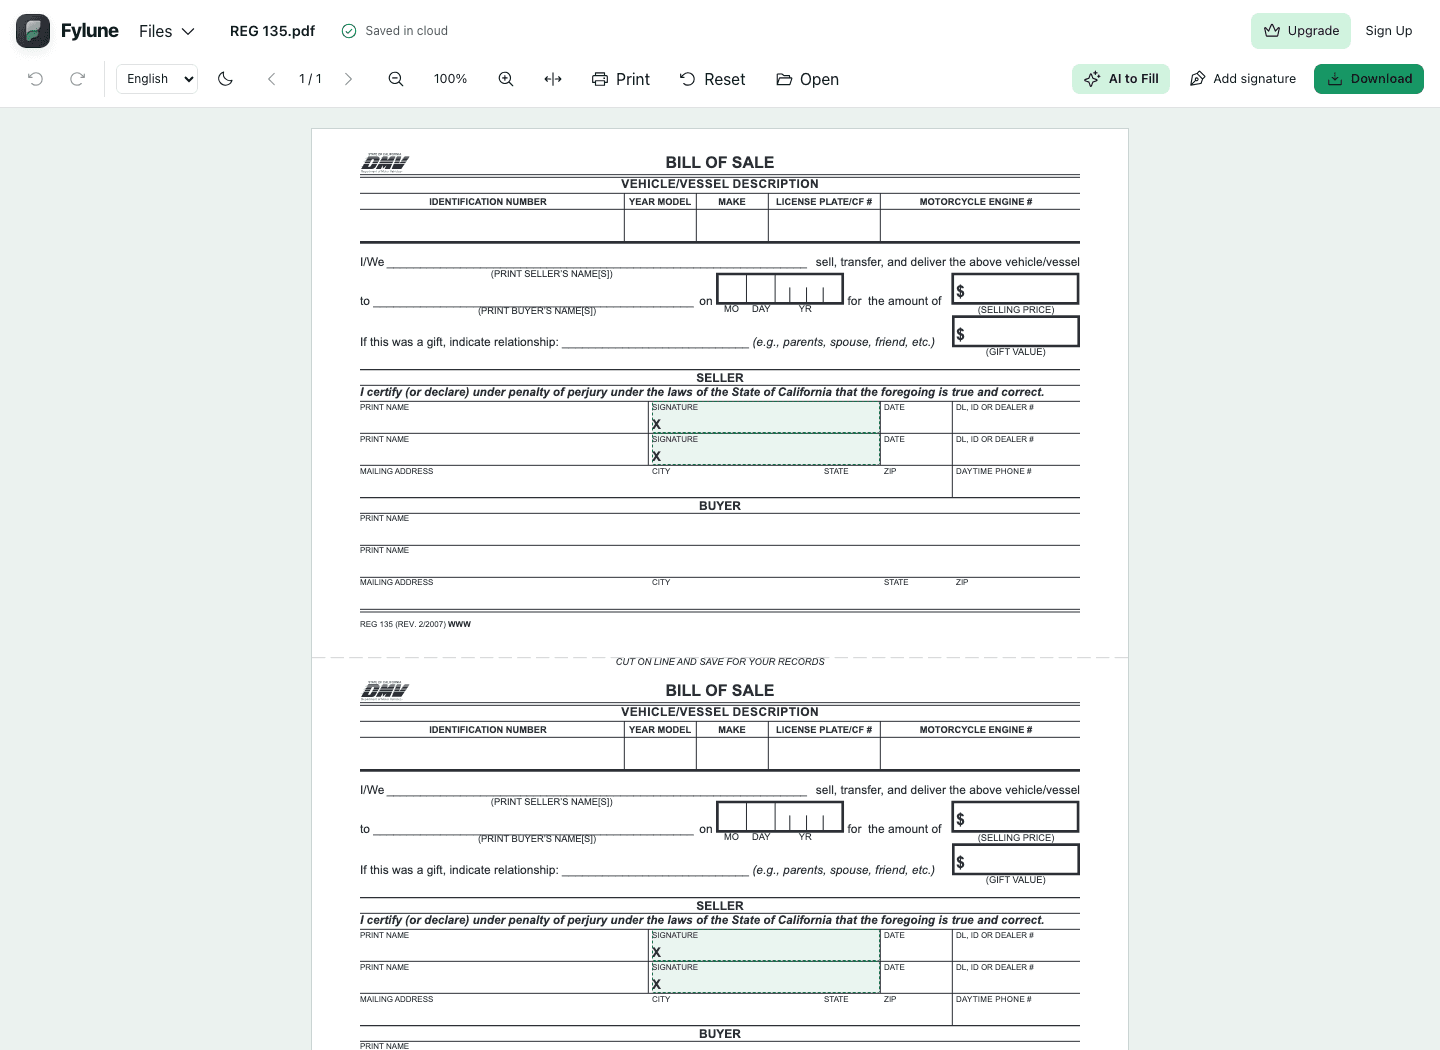
Task: Click the Fylune logo icon
Action: (33, 31)
